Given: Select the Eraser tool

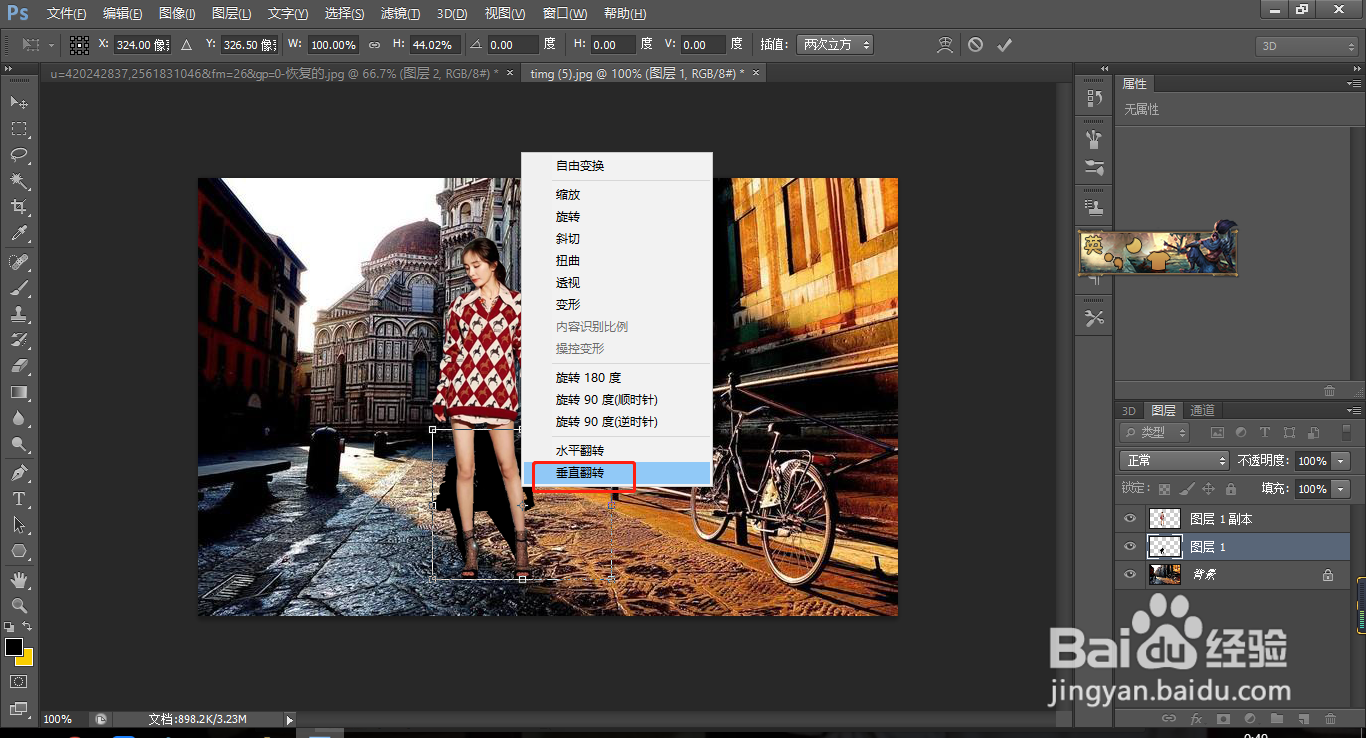Looking at the screenshot, I should [x=19, y=366].
